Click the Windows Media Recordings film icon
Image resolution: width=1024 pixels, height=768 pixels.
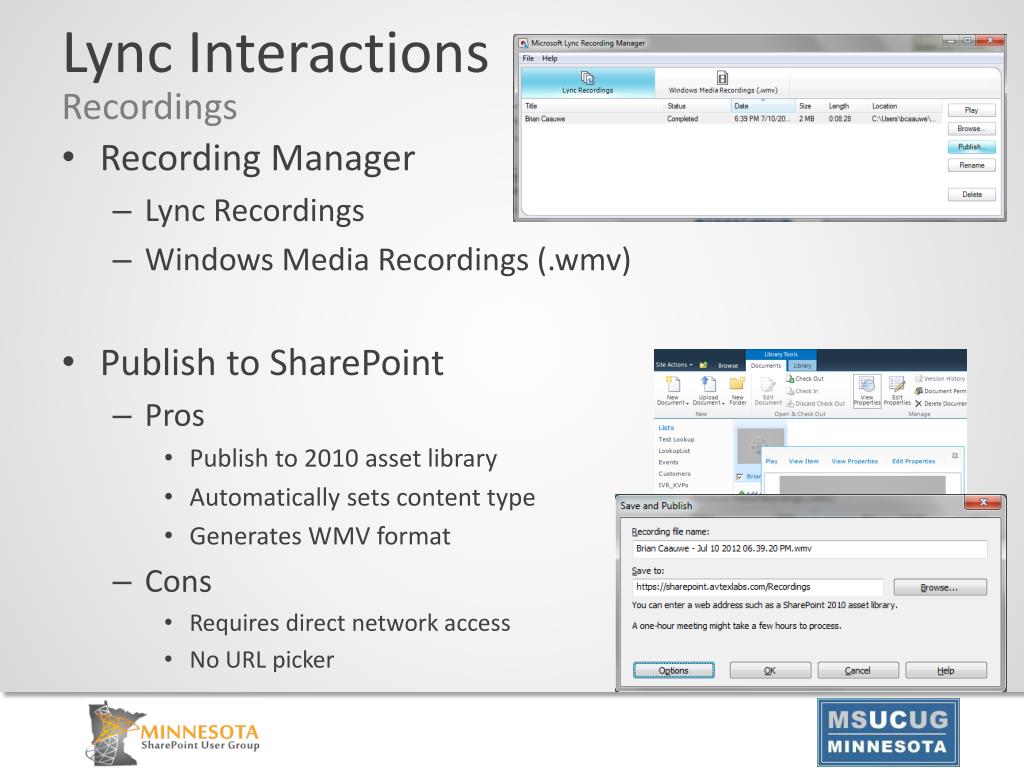coord(722,78)
